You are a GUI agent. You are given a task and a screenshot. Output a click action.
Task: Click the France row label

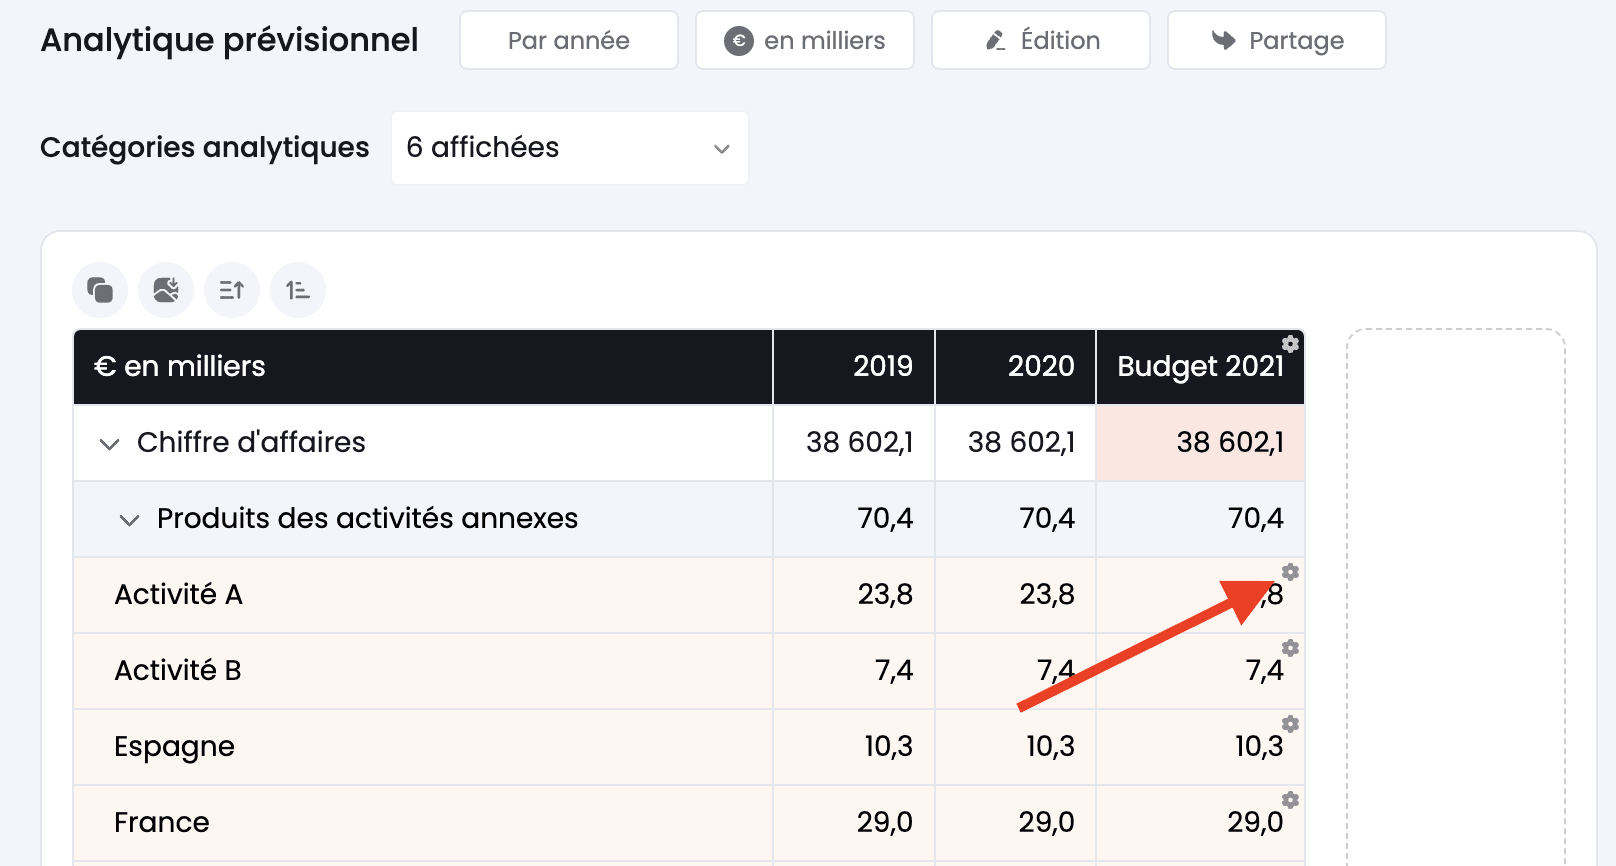point(162,823)
